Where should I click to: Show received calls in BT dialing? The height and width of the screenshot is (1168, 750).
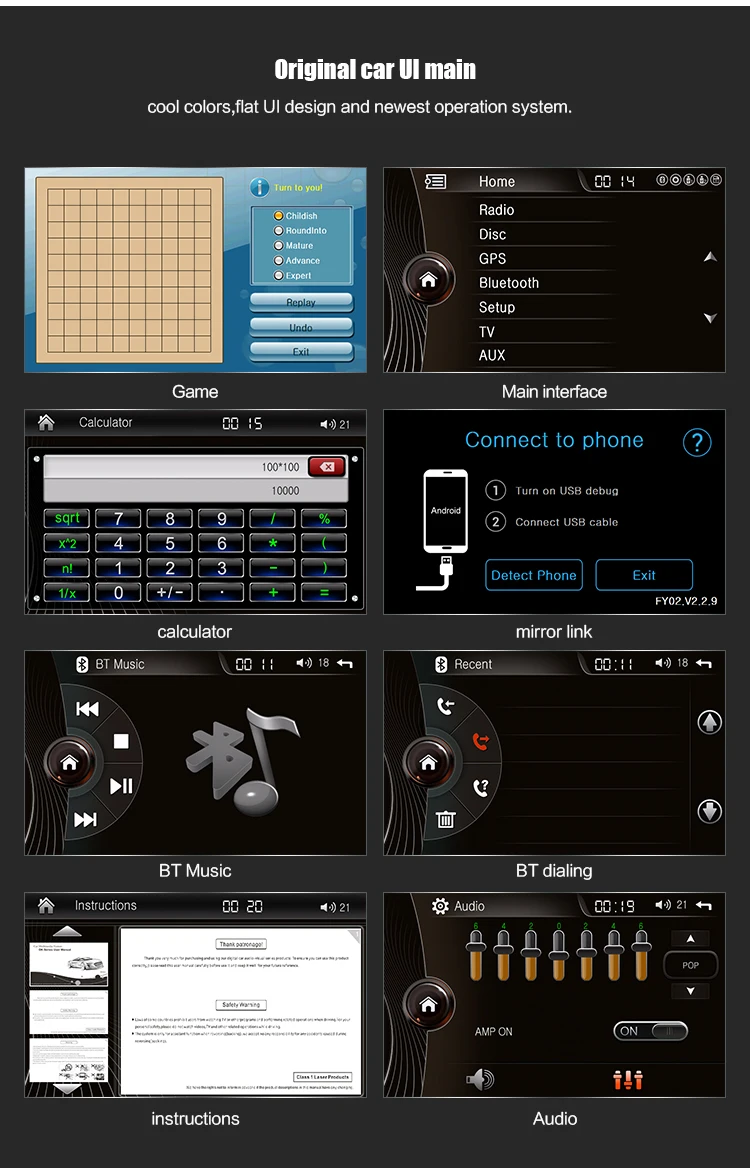pyautogui.click(x=445, y=705)
